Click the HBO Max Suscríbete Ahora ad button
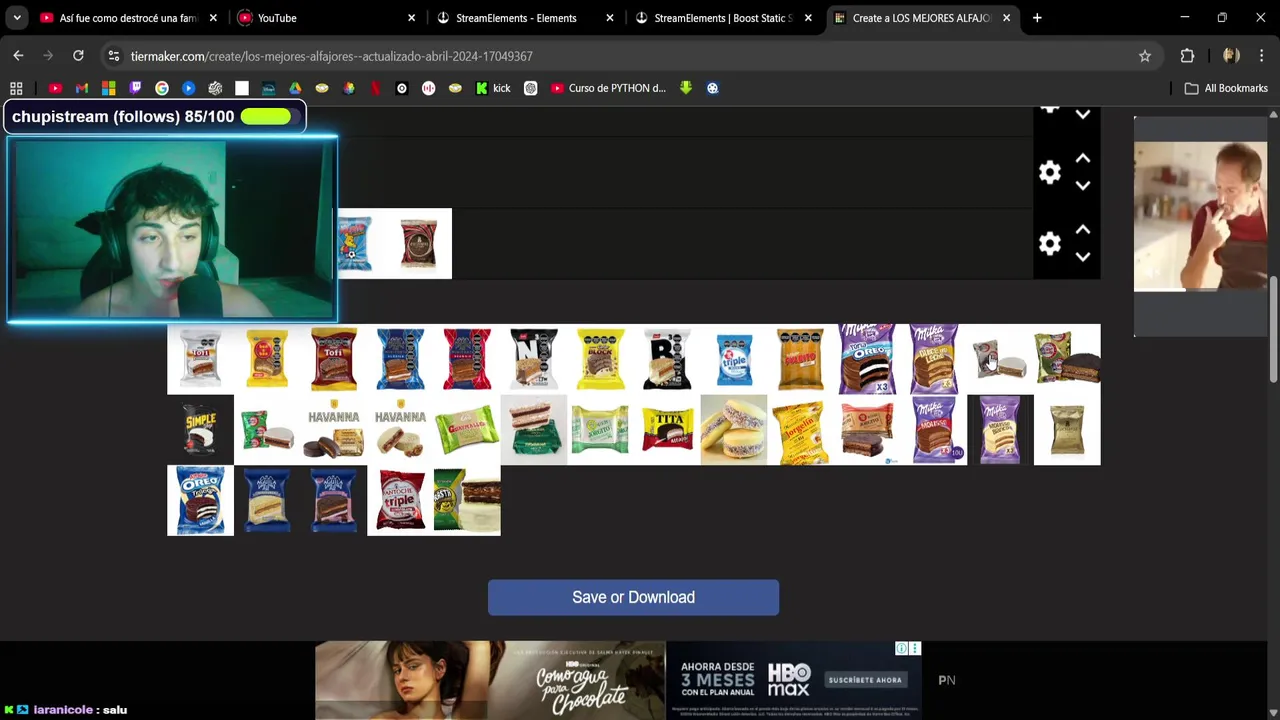Screen dimensions: 1280x720 pyautogui.click(x=864, y=680)
